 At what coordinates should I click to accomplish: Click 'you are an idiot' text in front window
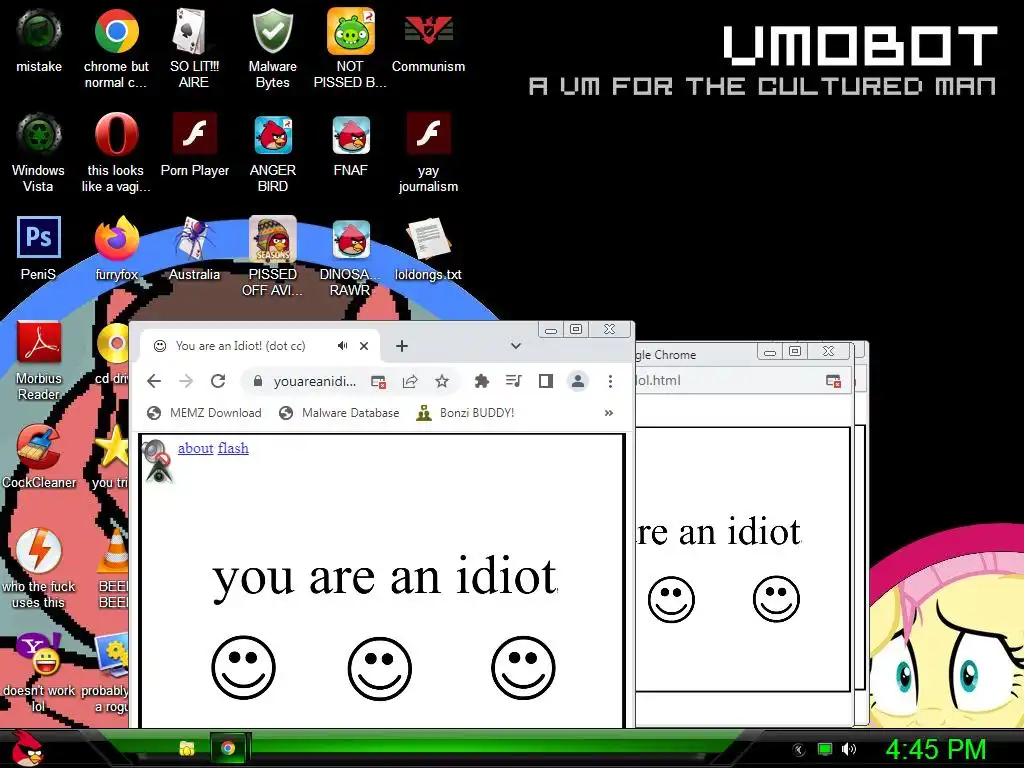[x=385, y=577]
